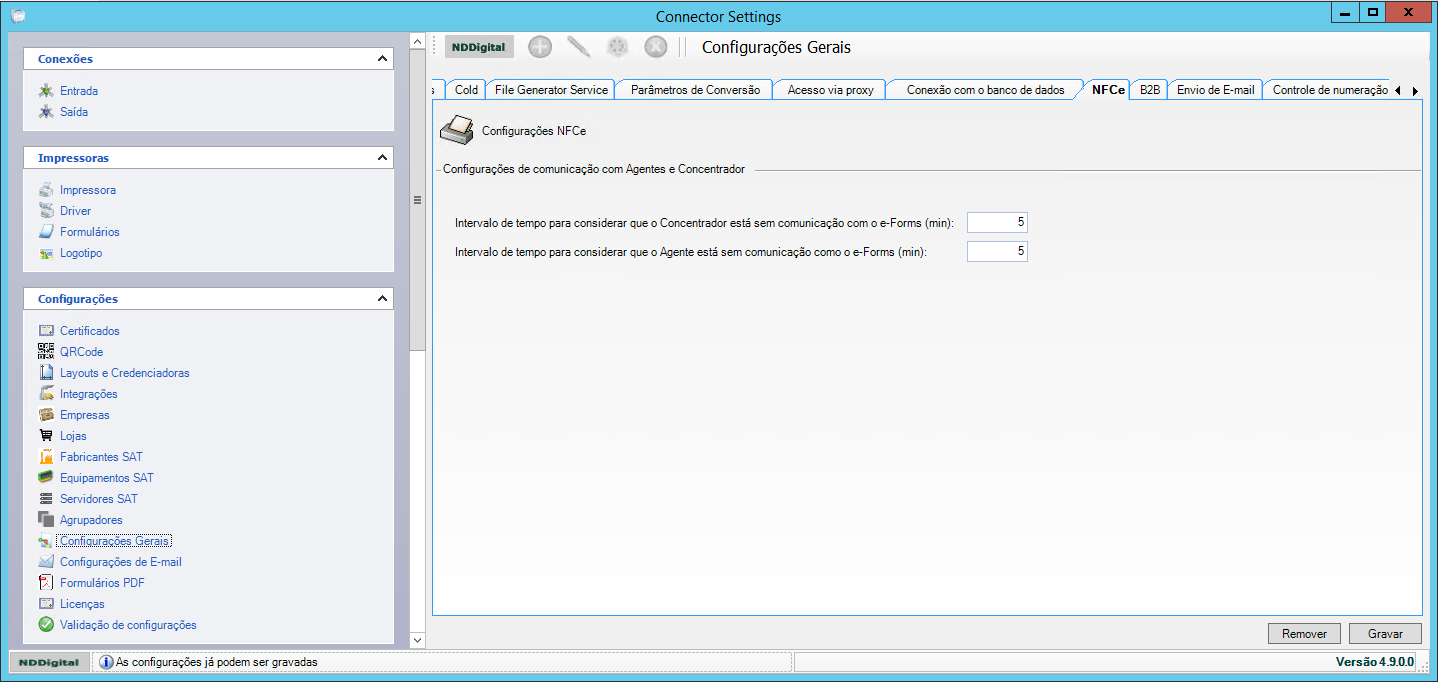The height and width of the screenshot is (682, 1438).
Task: Click the Lojas shopping cart icon
Action: 46,436
